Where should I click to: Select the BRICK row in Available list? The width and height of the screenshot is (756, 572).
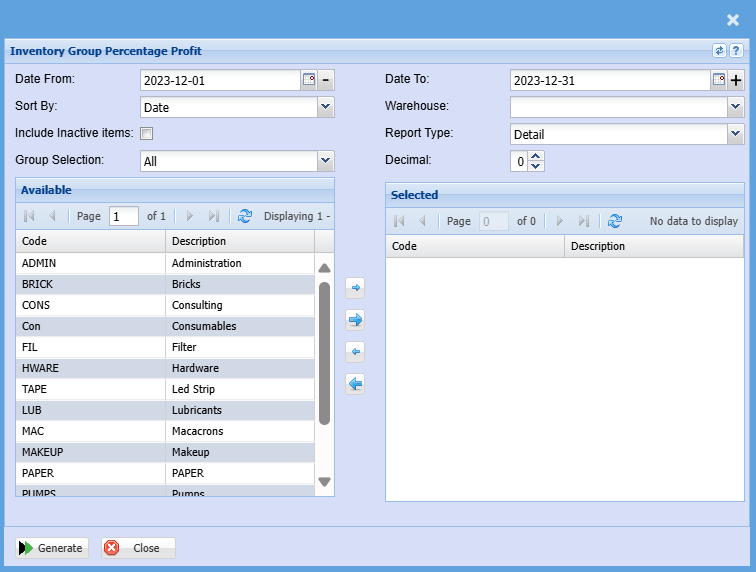pyautogui.click(x=90, y=284)
